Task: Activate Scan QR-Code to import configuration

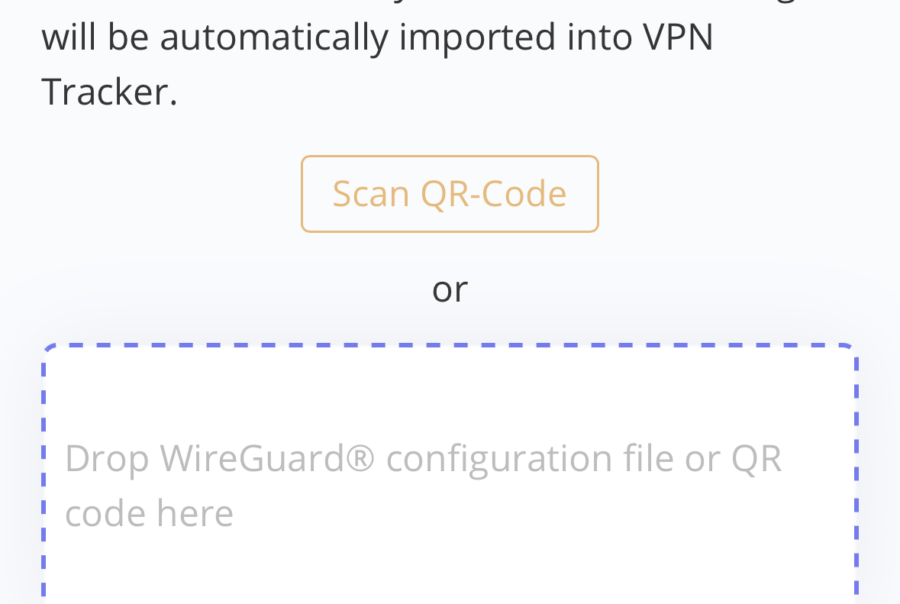Action: pos(449,194)
